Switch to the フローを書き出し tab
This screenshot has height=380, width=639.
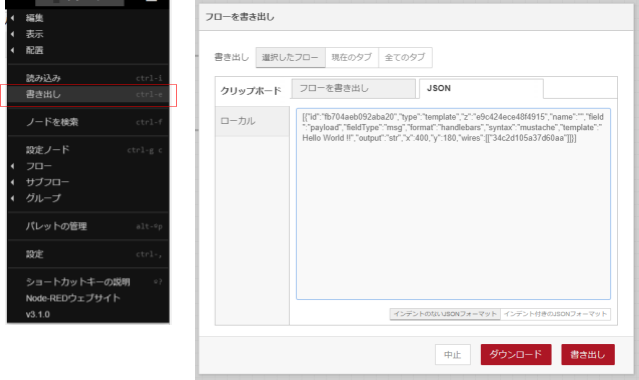(353, 88)
